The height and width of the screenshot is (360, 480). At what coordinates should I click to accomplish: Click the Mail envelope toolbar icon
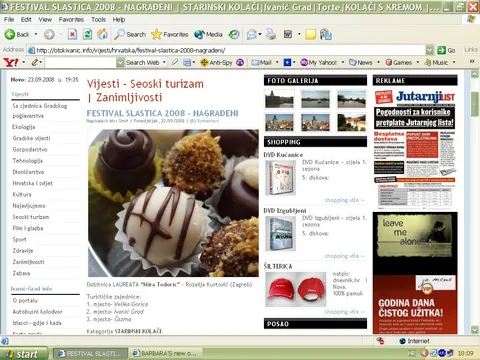tap(252, 34)
